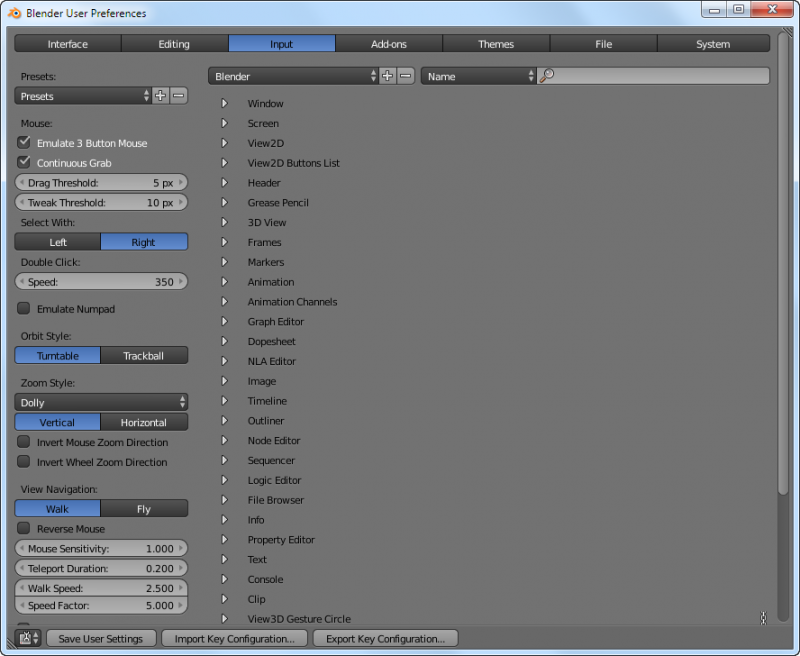Switch to the Interface tab

(x=68, y=44)
